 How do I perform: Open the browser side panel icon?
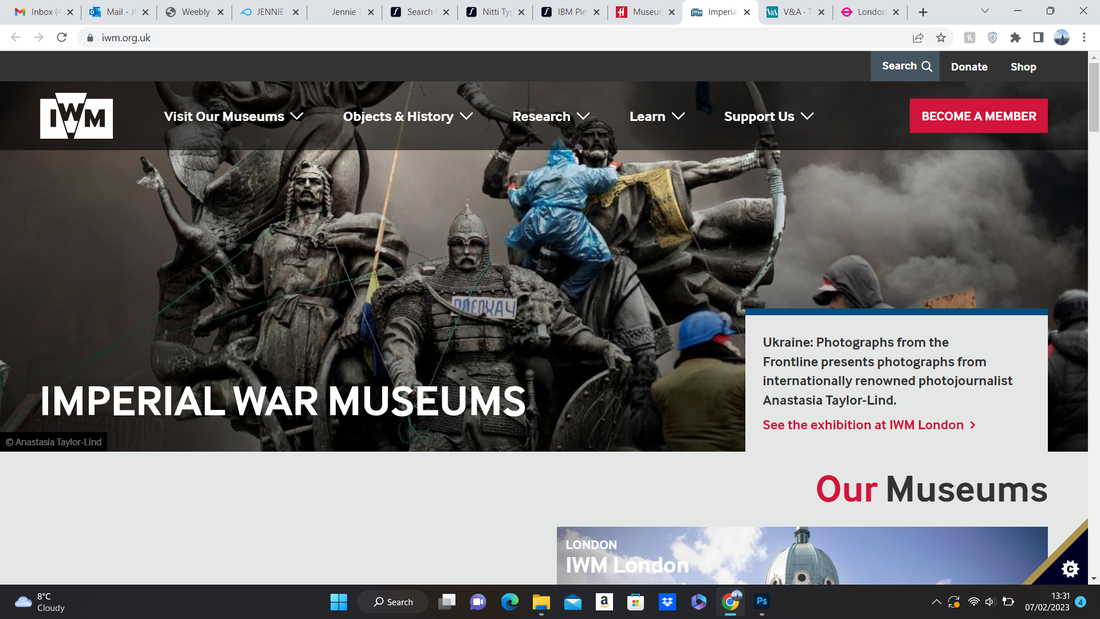1038,38
